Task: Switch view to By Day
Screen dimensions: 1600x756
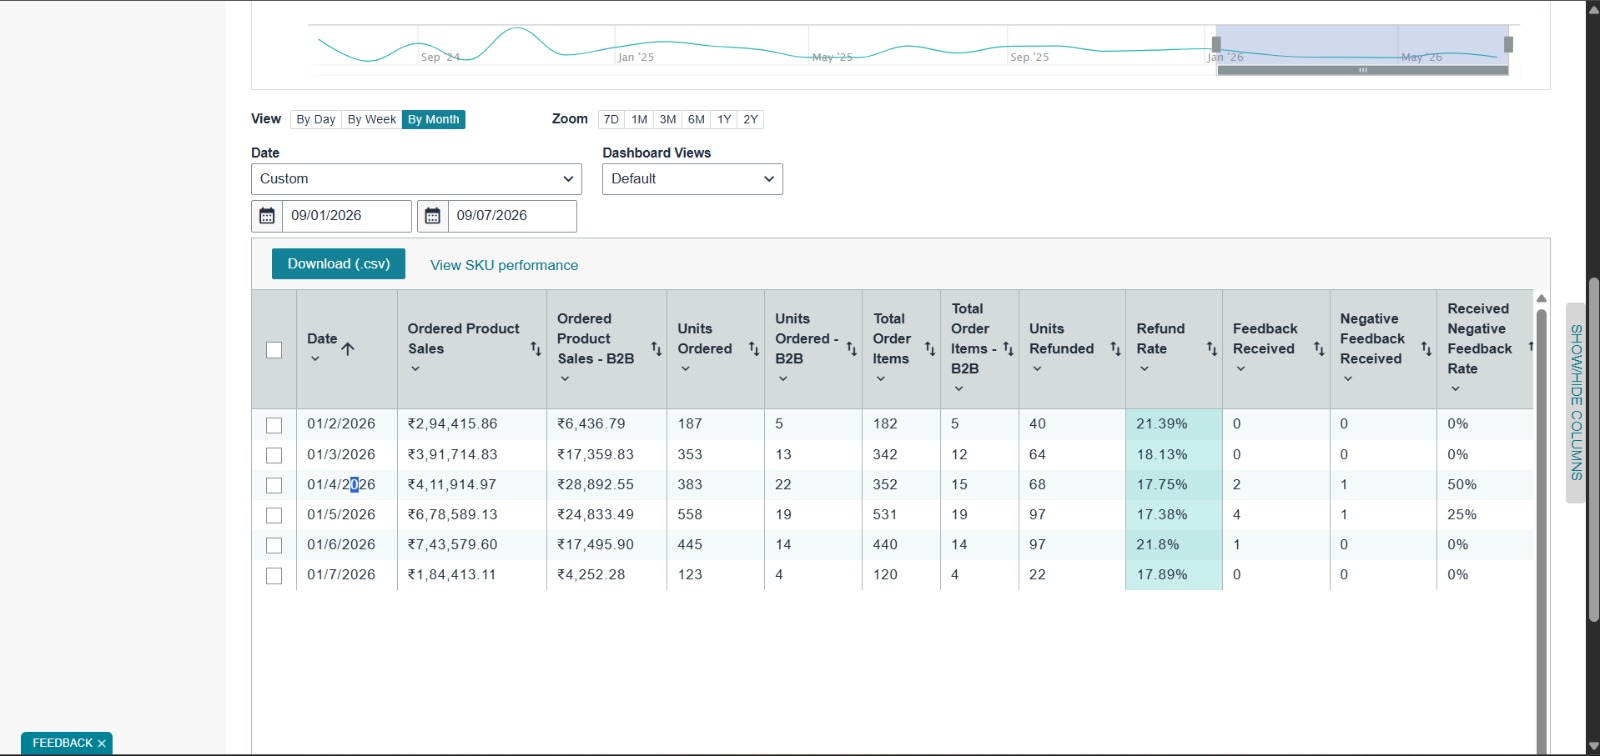Action: (316, 120)
